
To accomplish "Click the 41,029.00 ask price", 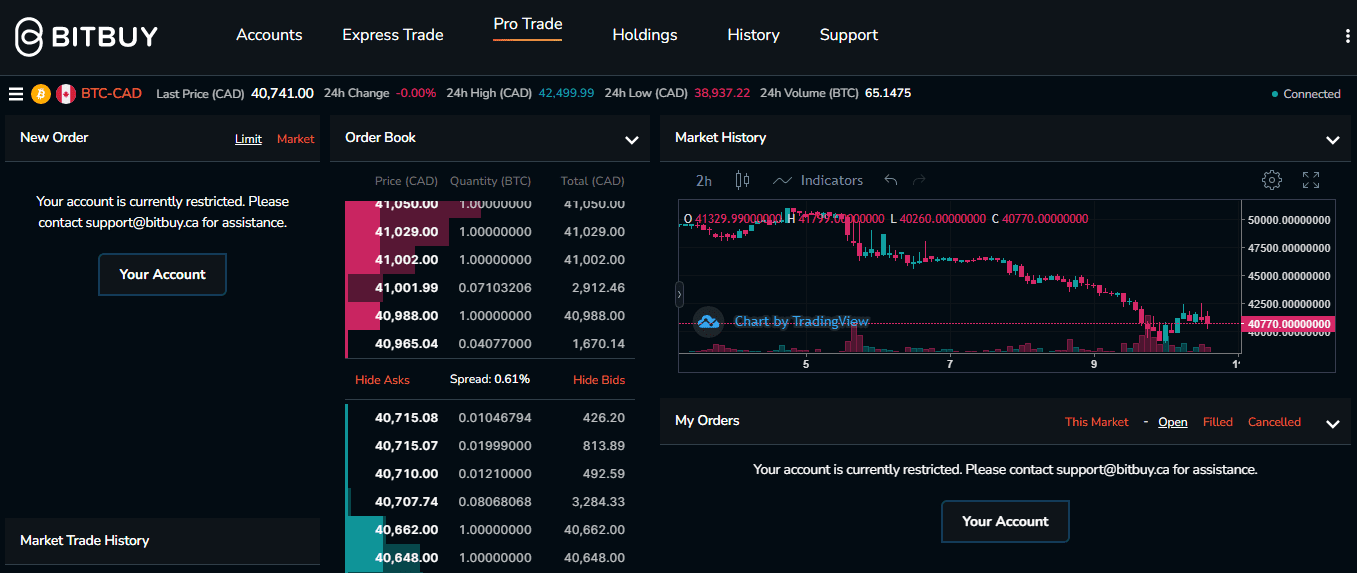I will (x=406, y=231).
